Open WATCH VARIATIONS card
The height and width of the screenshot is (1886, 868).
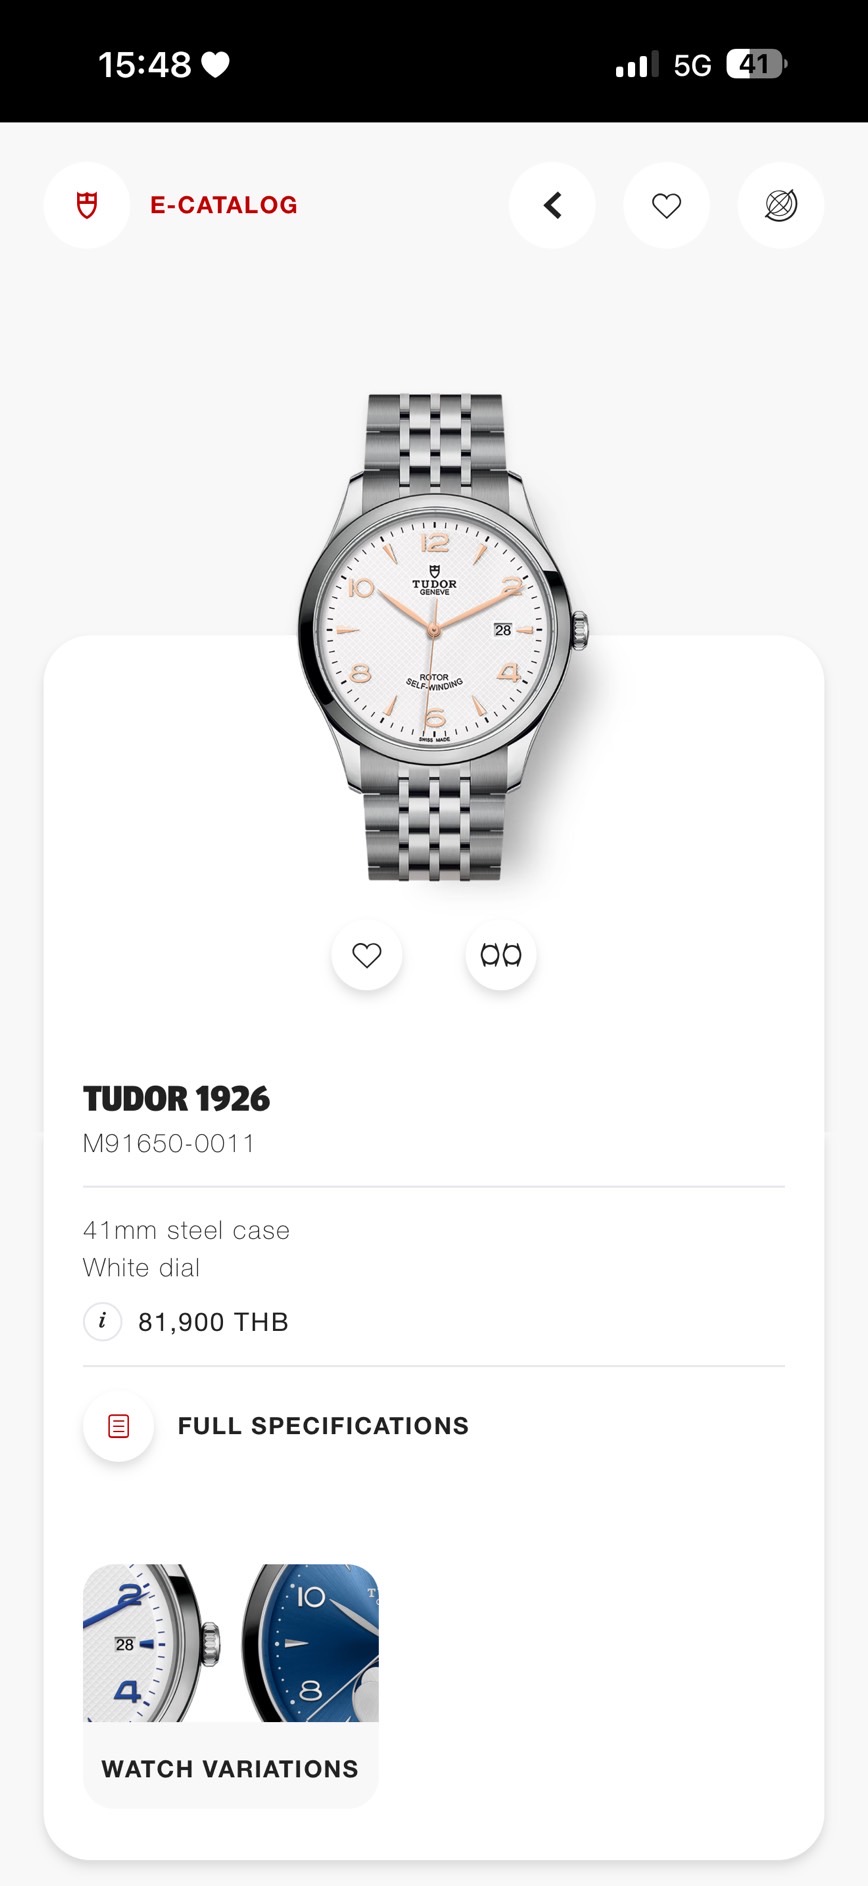tap(230, 1768)
